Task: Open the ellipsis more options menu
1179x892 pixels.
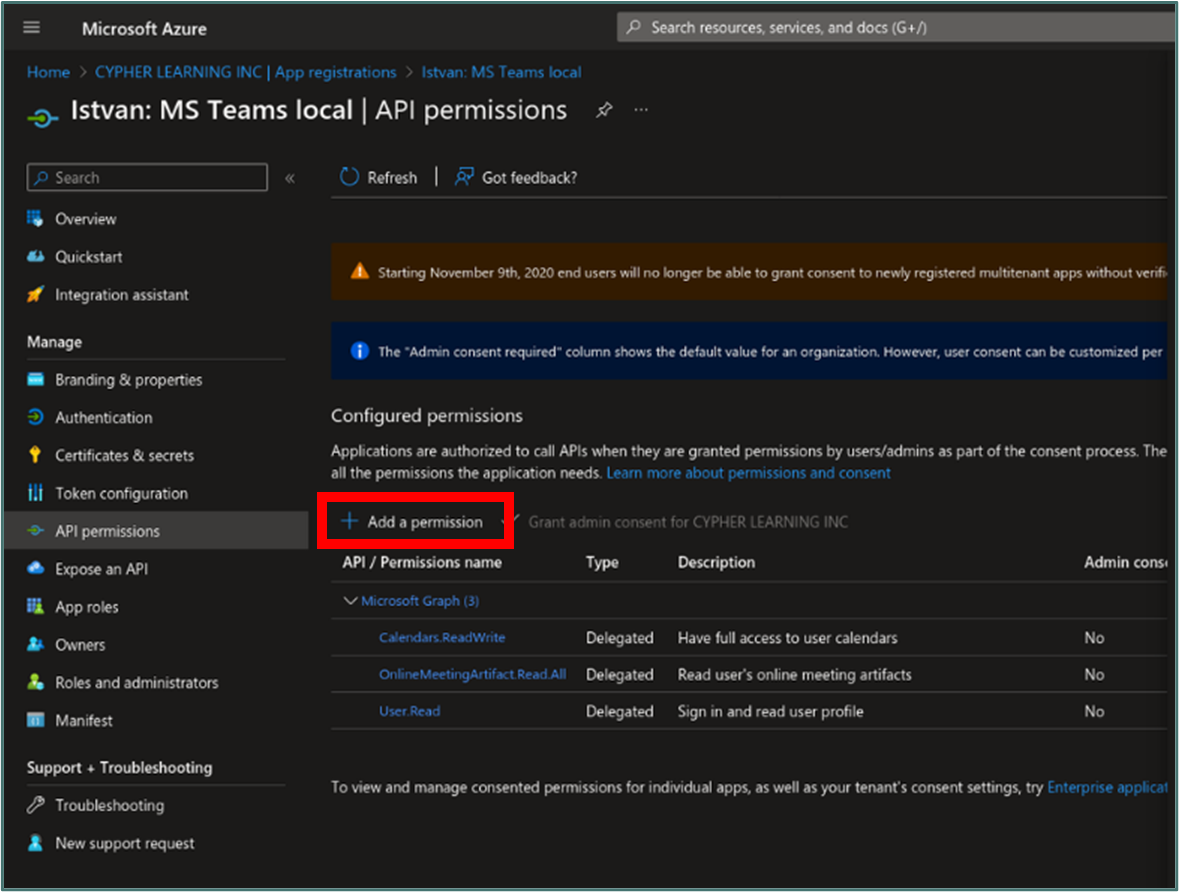Action: tap(641, 110)
